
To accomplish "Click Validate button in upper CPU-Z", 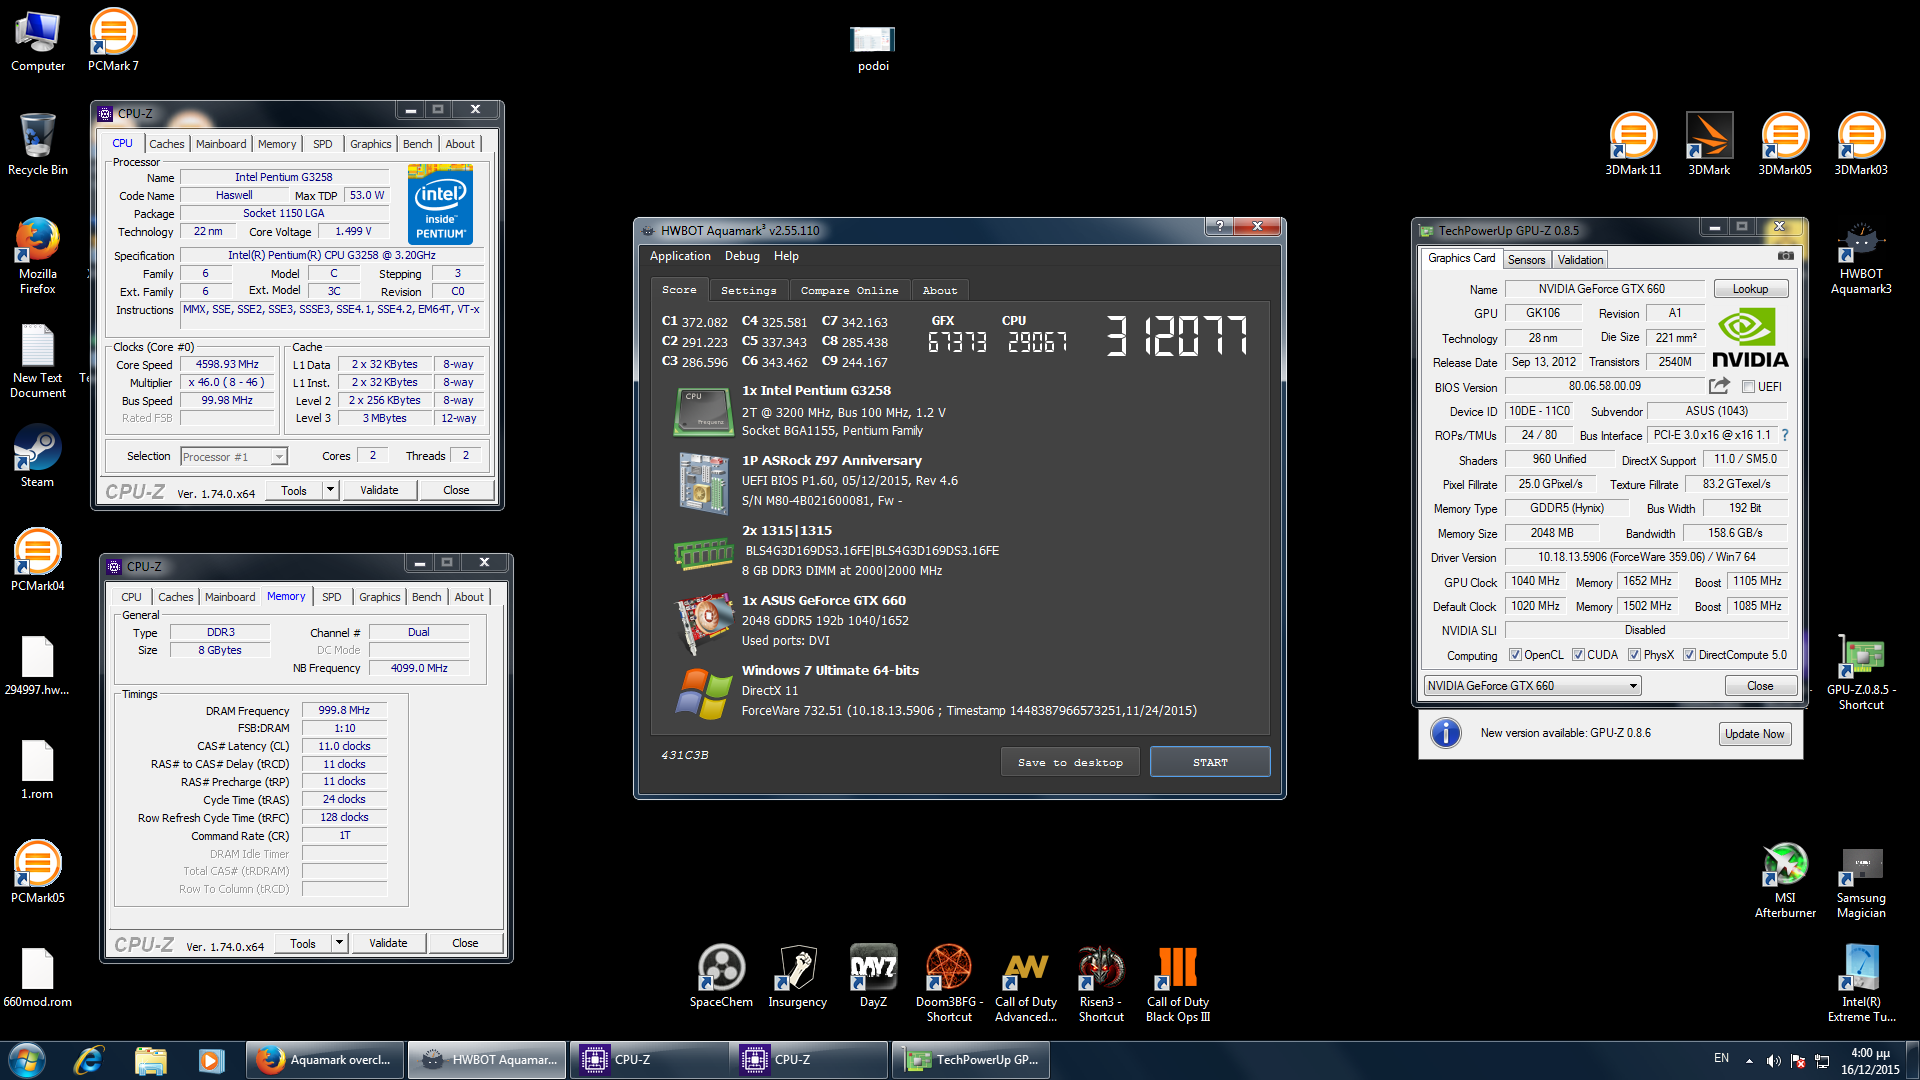I will click(x=379, y=490).
